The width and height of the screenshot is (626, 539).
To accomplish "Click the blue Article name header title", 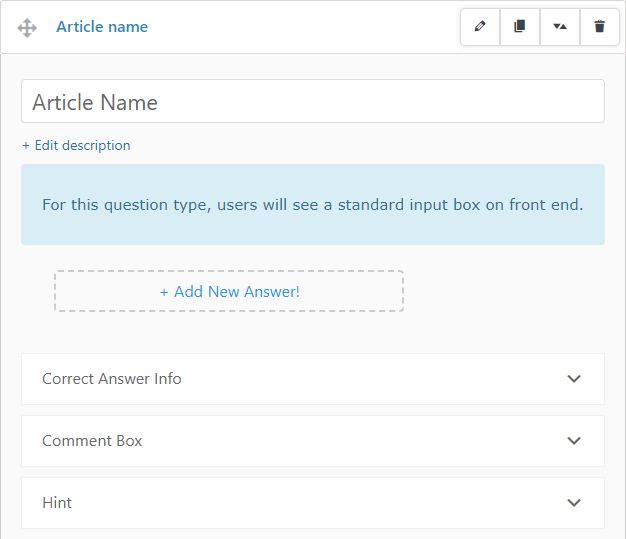I will coord(102,27).
